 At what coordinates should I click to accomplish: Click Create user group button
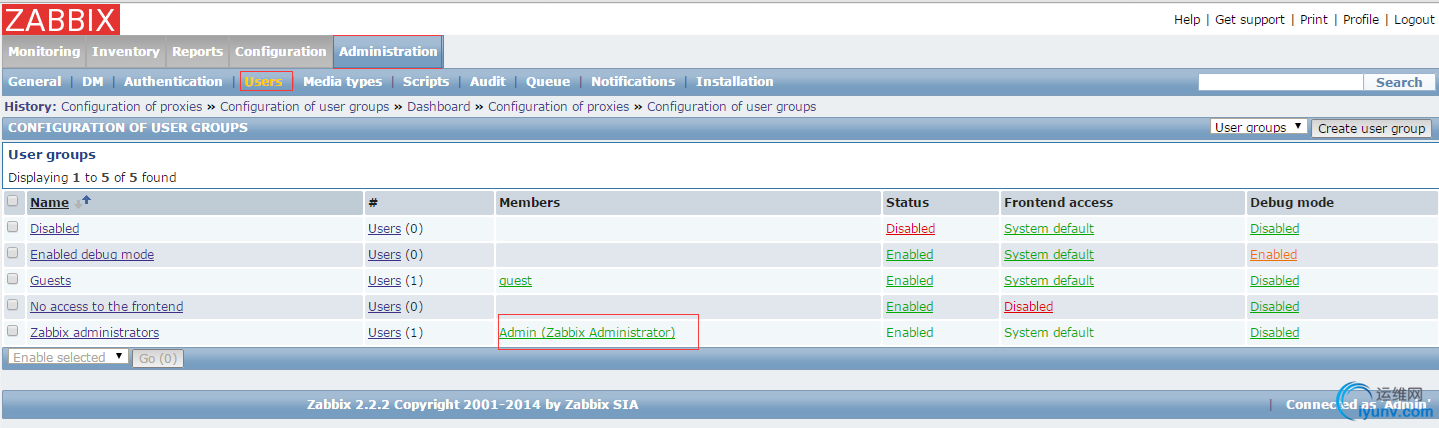(x=1371, y=128)
